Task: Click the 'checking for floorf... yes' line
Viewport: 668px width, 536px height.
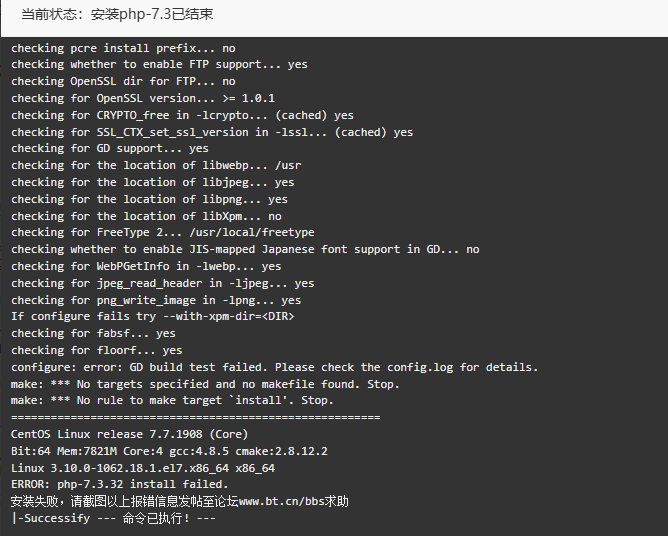Action: 97,350
